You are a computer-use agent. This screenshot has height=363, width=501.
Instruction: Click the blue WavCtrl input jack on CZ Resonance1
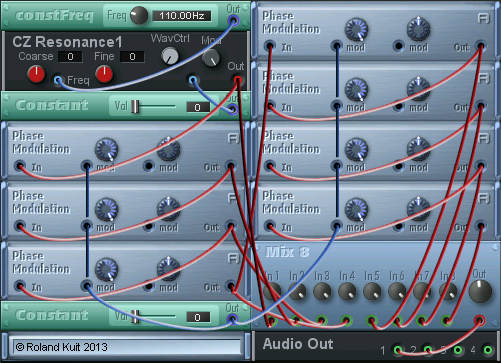[193, 80]
